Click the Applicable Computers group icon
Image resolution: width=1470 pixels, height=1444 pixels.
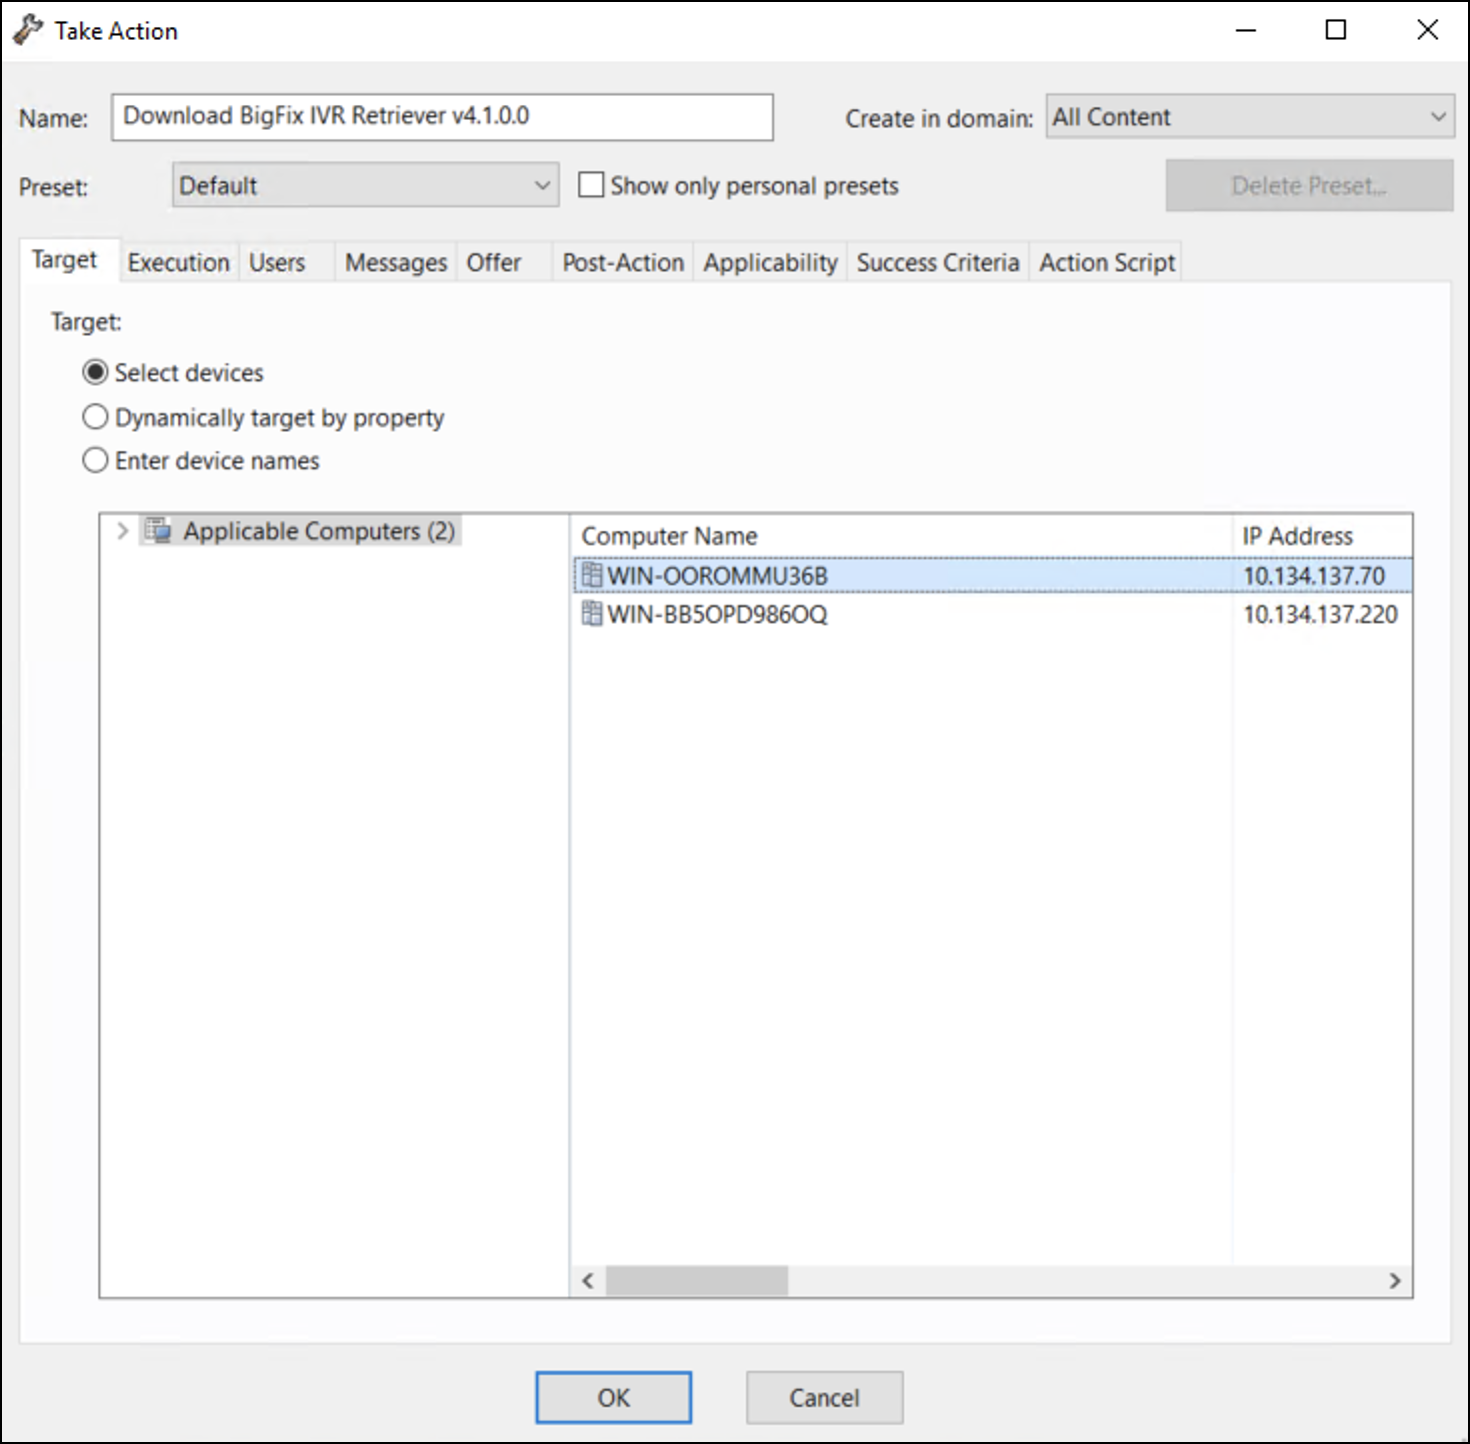click(158, 530)
